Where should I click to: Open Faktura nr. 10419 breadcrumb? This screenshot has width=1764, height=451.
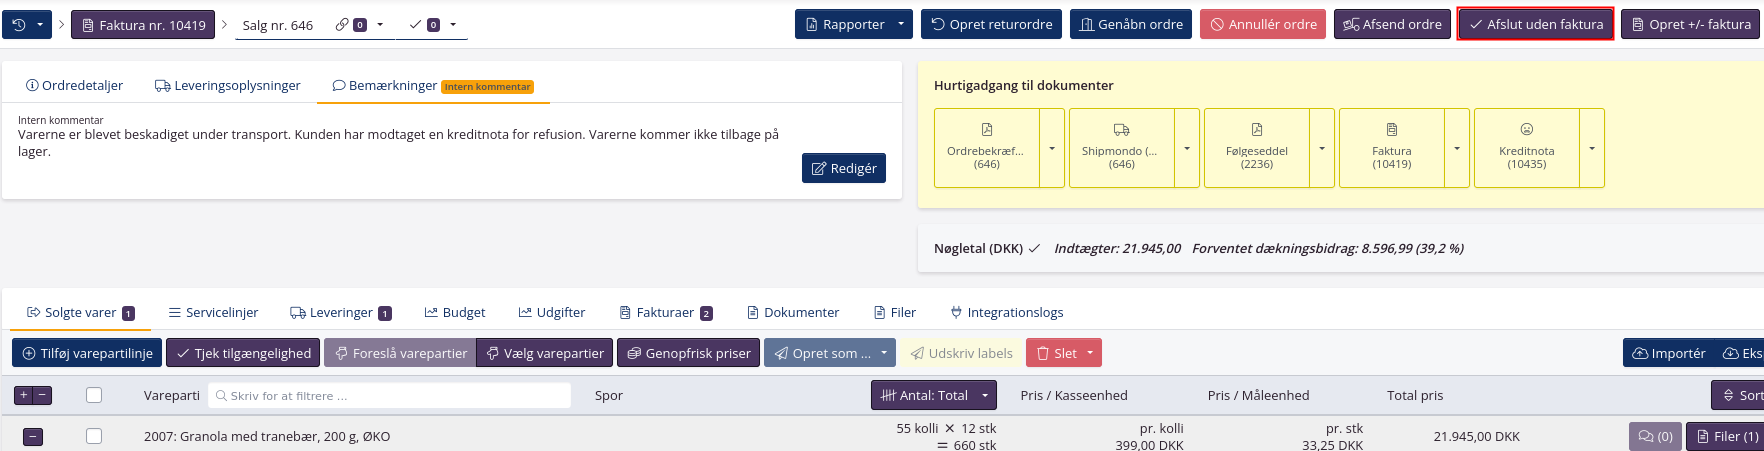coord(143,24)
